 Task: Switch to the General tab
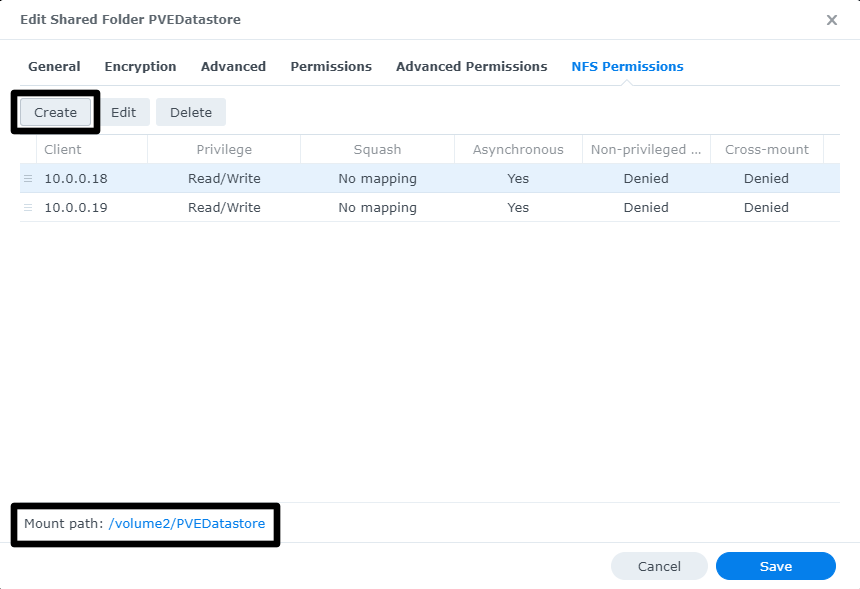(x=54, y=67)
